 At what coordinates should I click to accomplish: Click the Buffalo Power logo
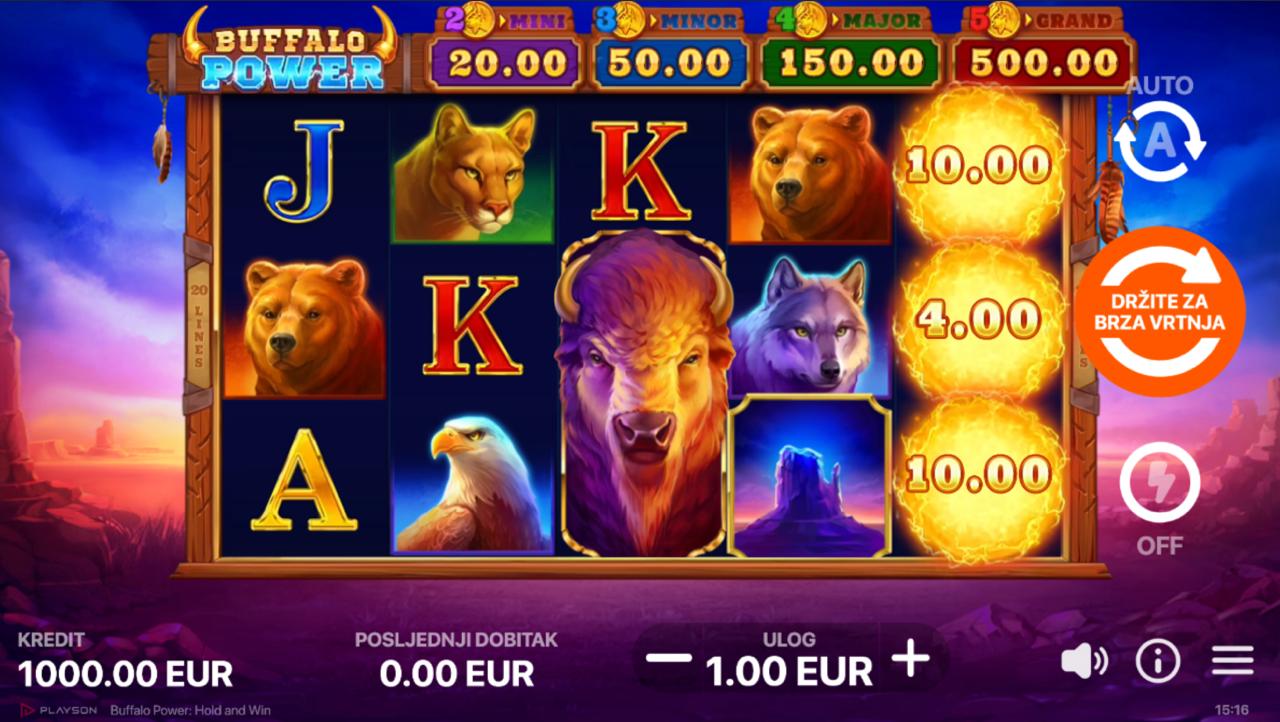(290, 50)
